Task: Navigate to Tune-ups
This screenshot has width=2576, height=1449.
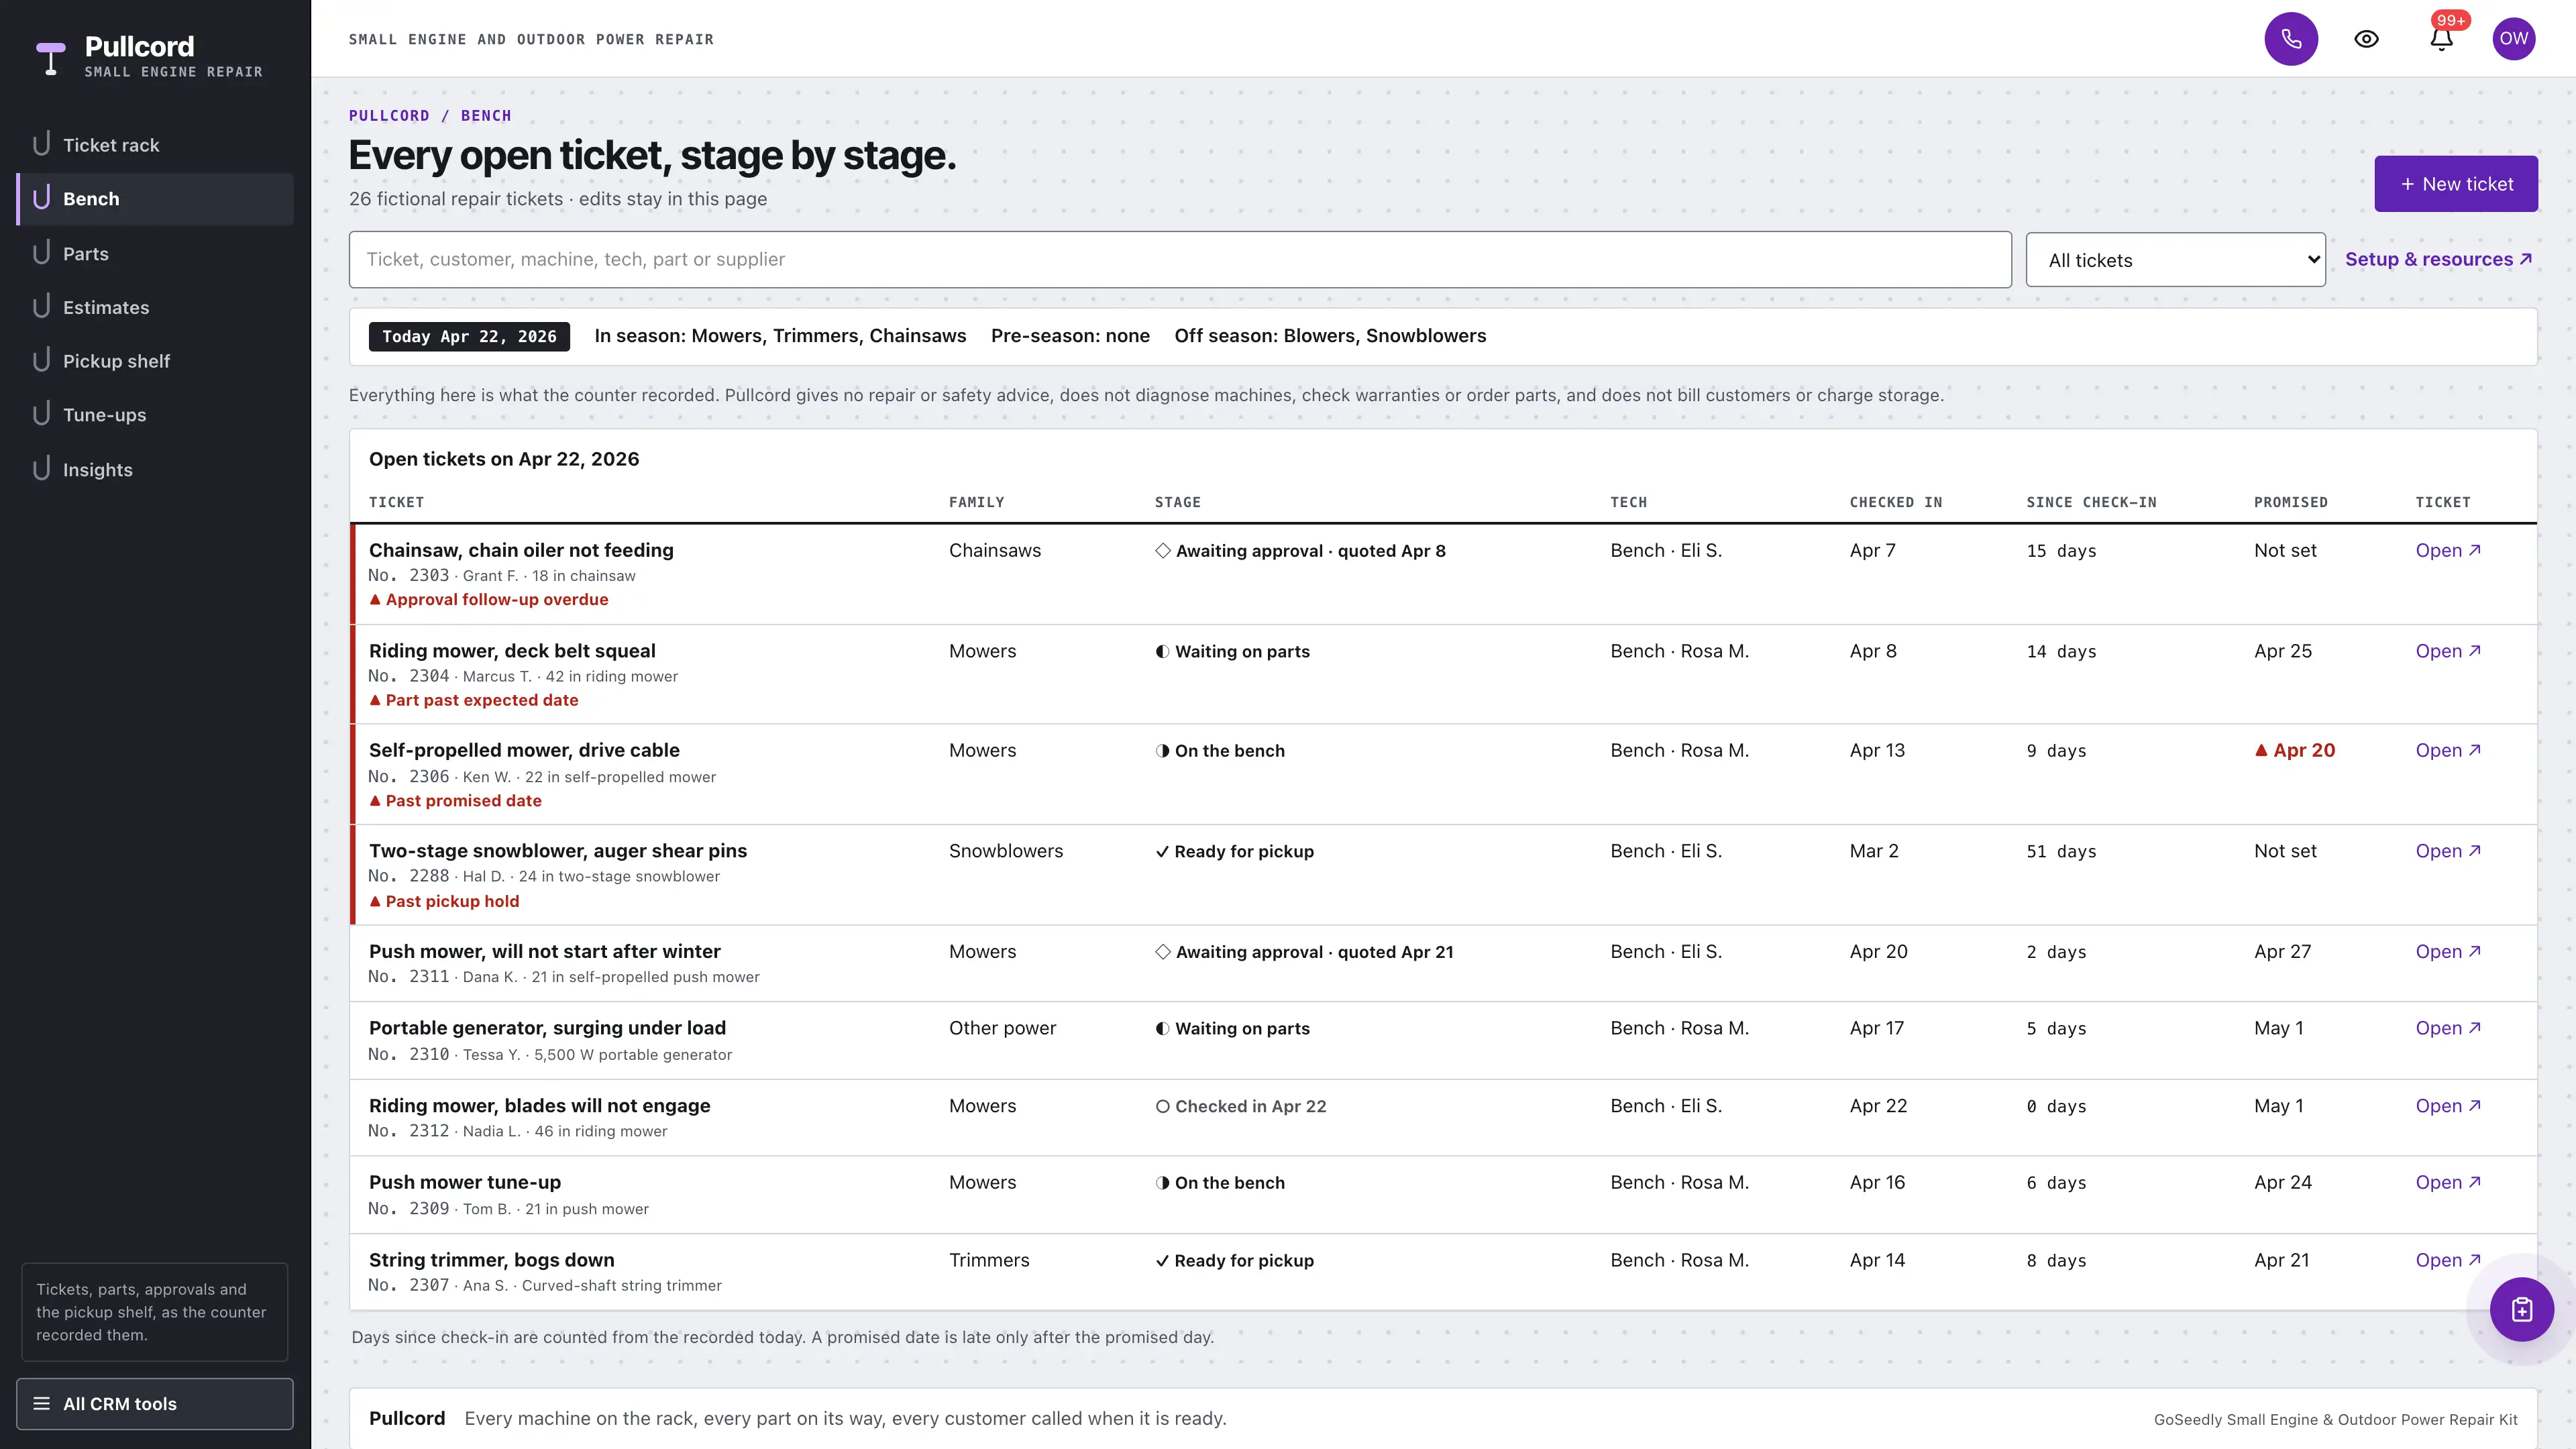Action: click(x=155, y=415)
